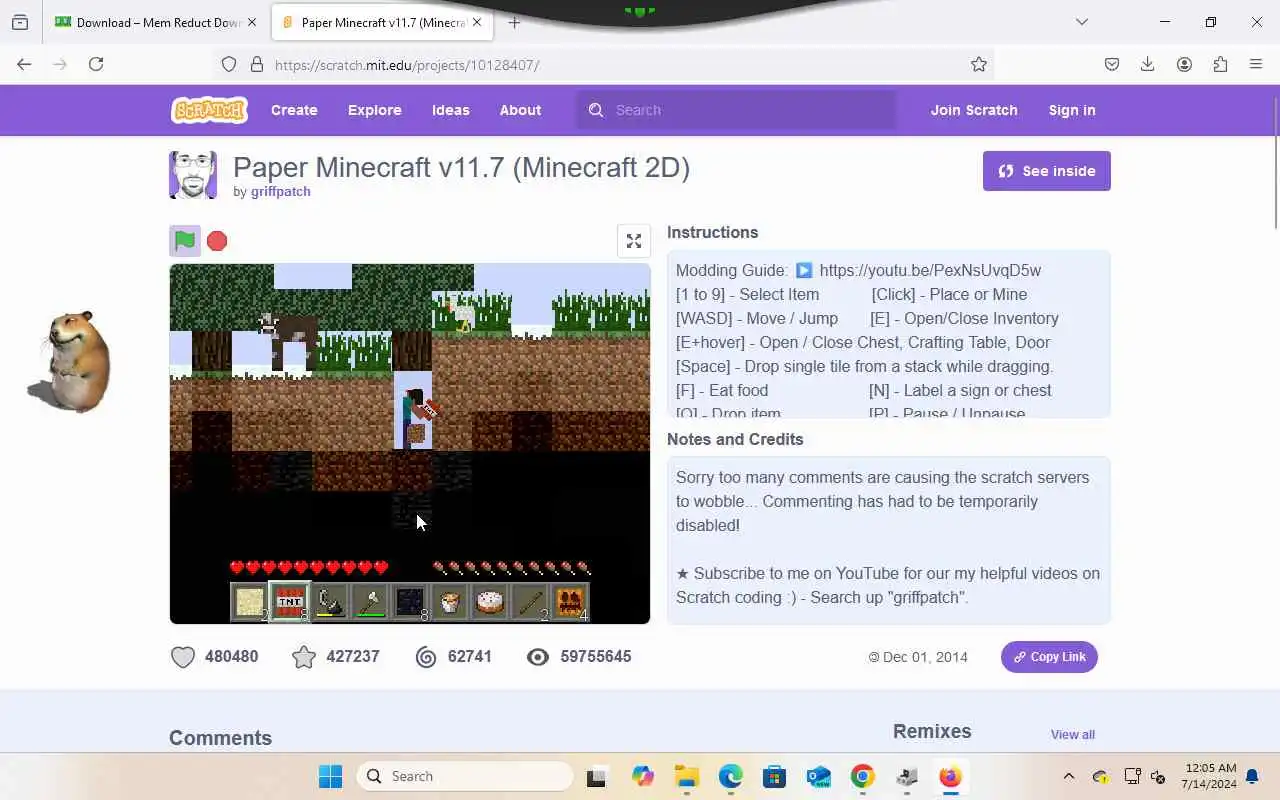This screenshot has height=800, width=1280.
Task: Open the Create menu item
Action: pyautogui.click(x=294, y=110)
